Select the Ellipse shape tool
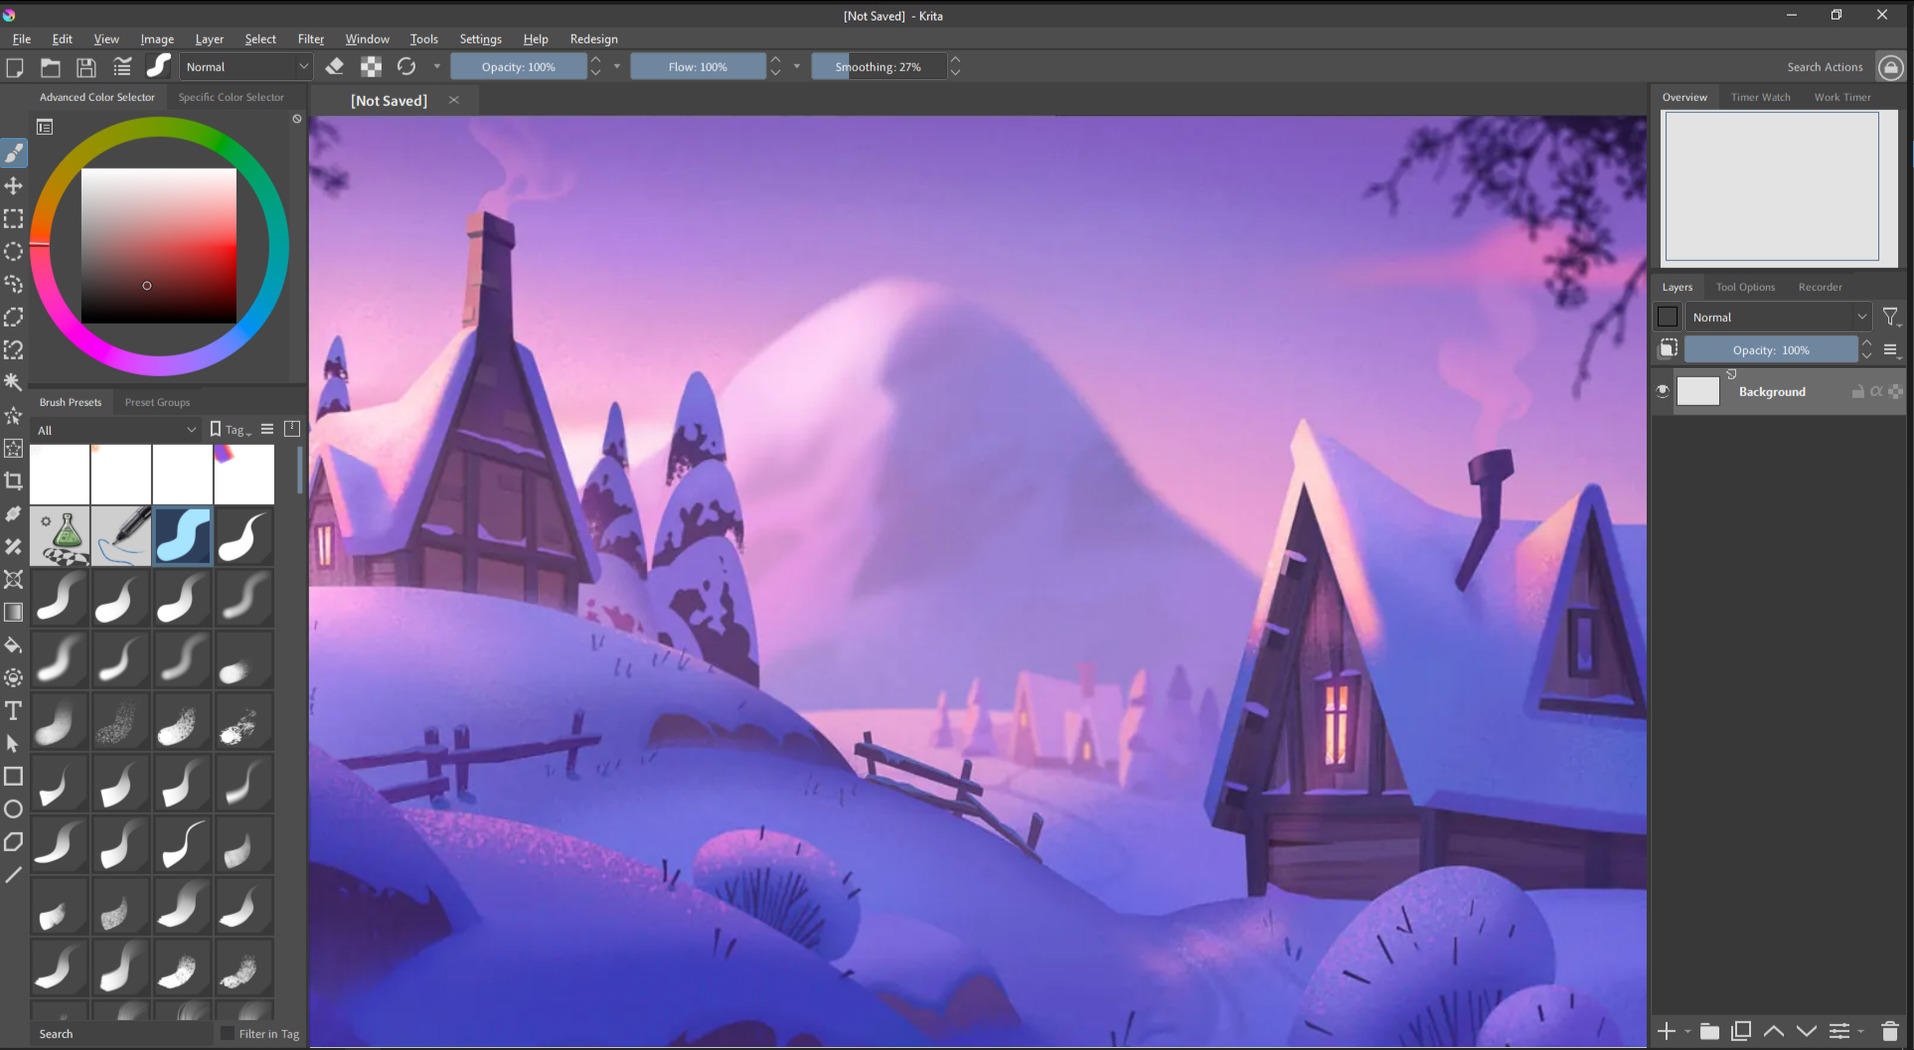The height and width of the screenshot is (1050, 1914). click(x=14, y=809)
